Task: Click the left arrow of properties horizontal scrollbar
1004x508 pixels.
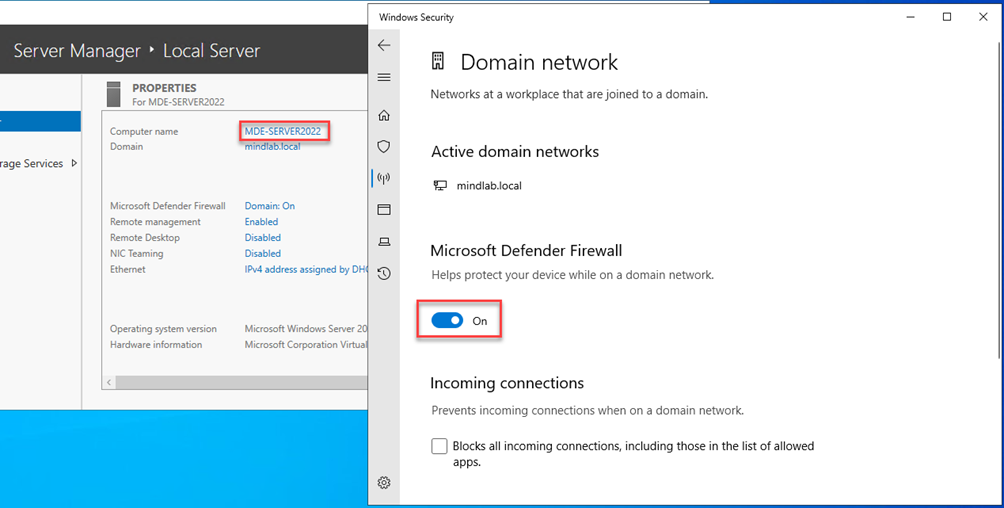Action: click(x=109, y=382)
